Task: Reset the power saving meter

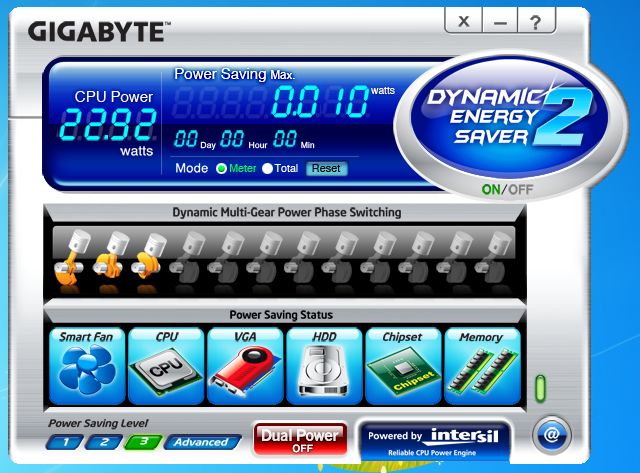Action: click(x=327, y=169)
